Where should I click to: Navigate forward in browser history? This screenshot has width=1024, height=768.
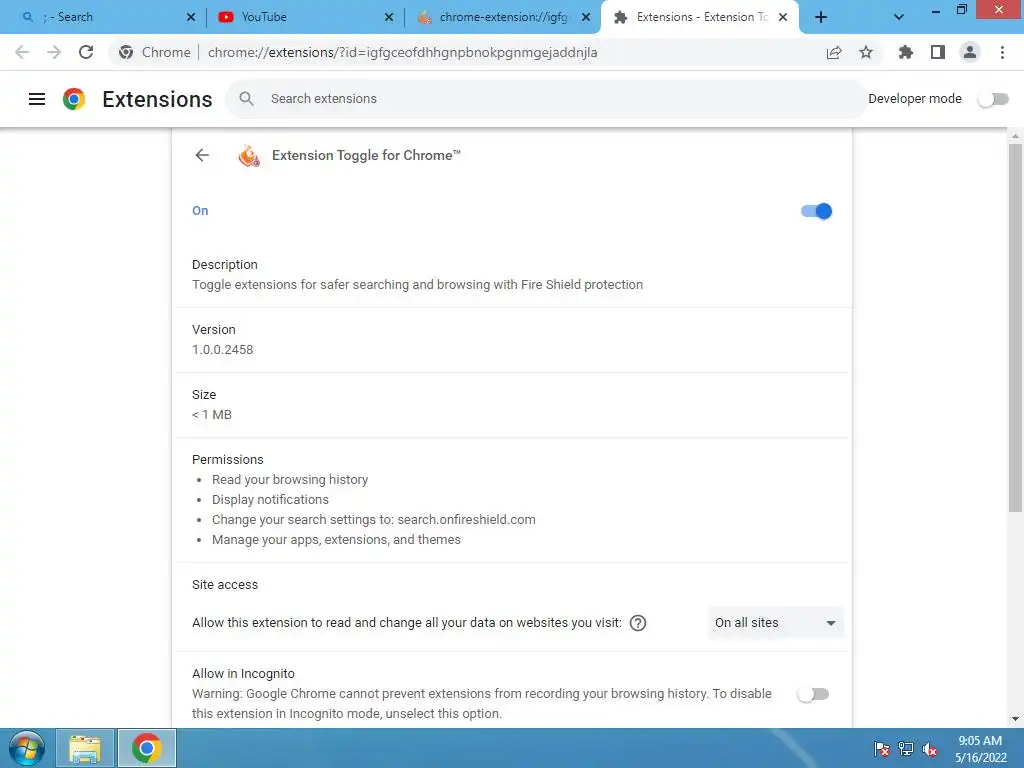point(54,52)
